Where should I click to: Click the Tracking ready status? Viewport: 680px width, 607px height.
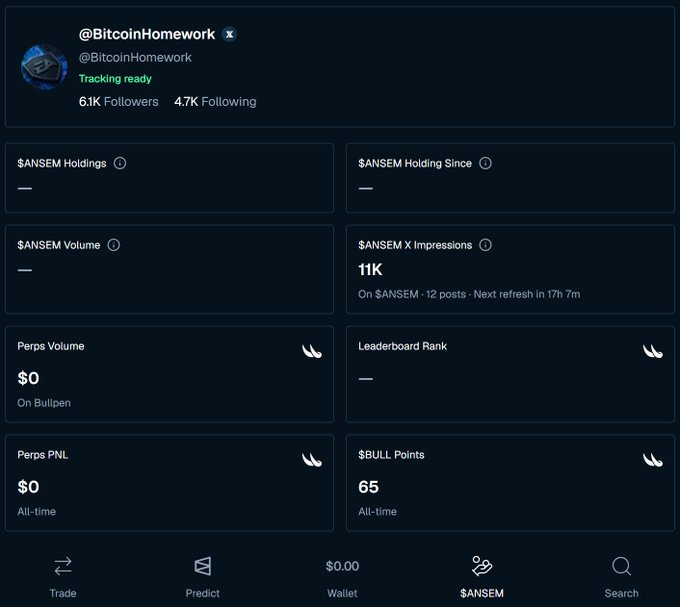pos(115,78)
